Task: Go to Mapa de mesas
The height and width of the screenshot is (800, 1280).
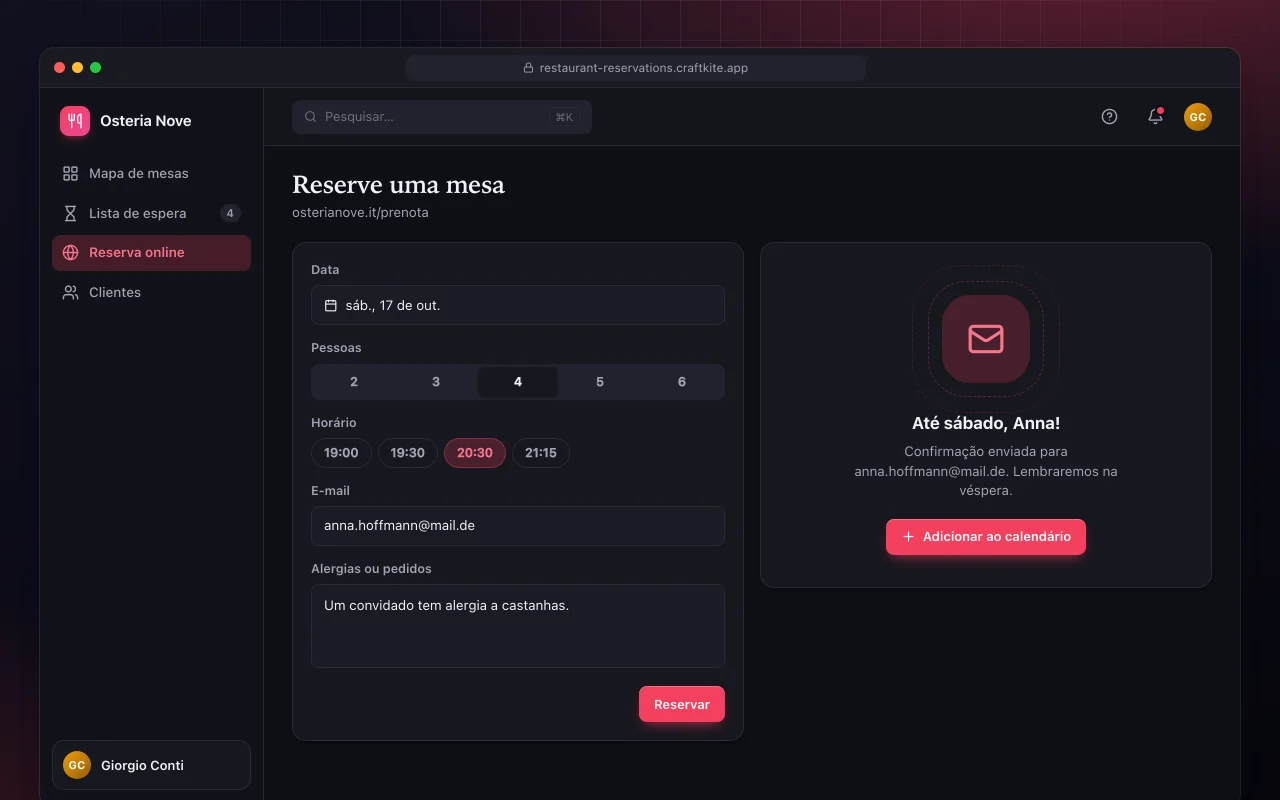Action: point(151,173)
